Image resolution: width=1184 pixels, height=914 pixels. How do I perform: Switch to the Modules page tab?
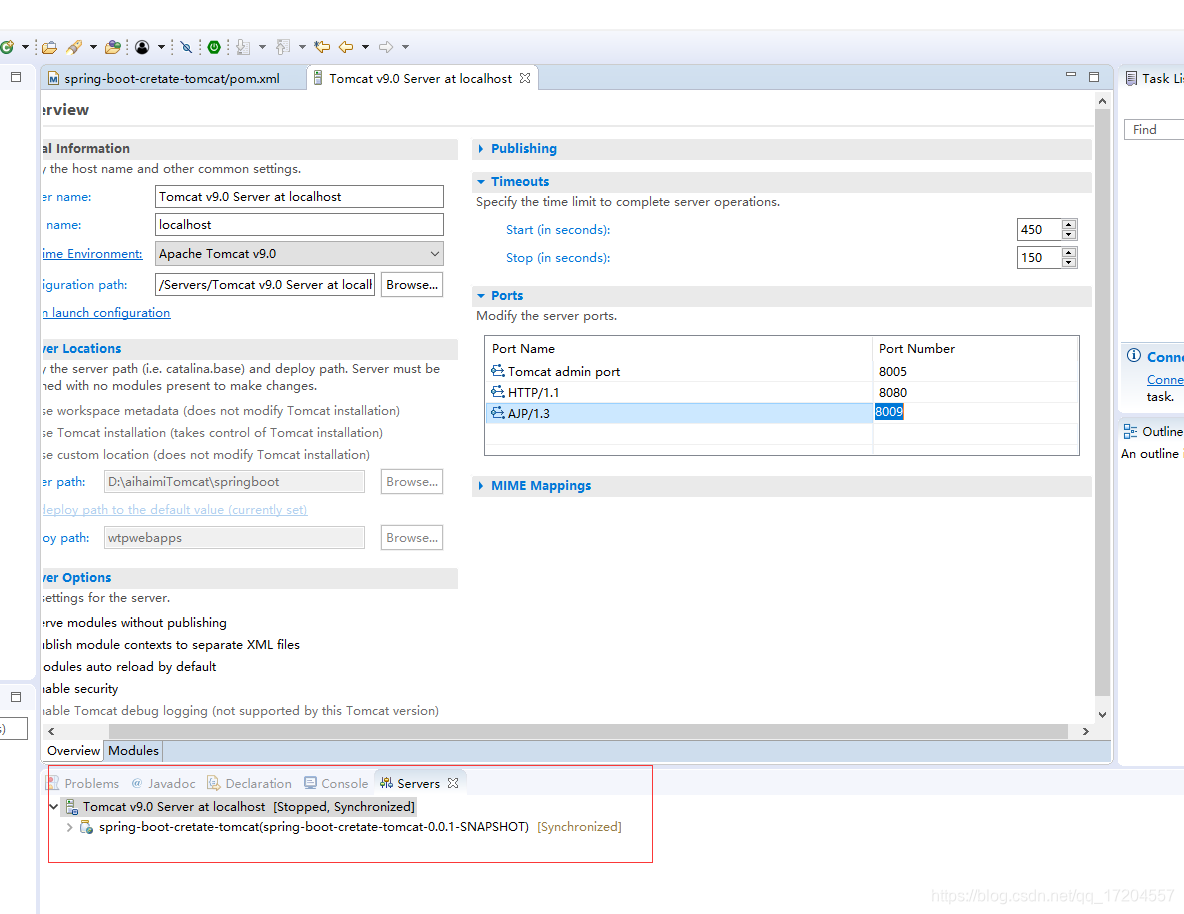point(133,751)
